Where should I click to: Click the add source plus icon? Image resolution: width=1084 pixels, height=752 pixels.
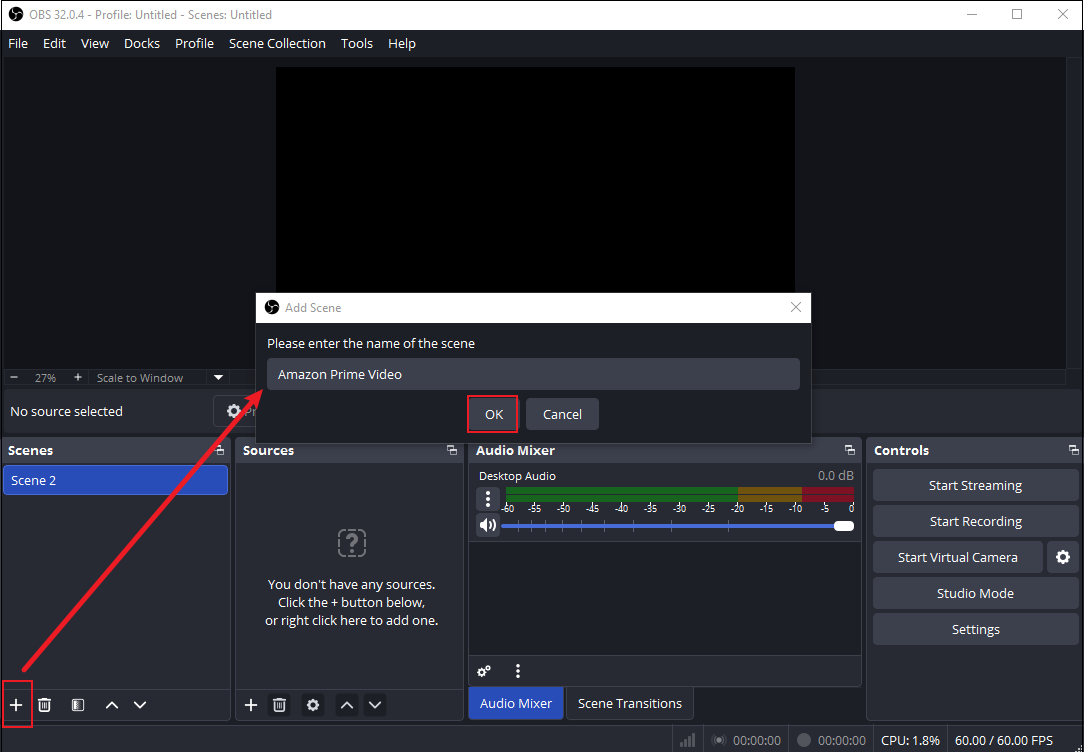click(x=250, y=704)
